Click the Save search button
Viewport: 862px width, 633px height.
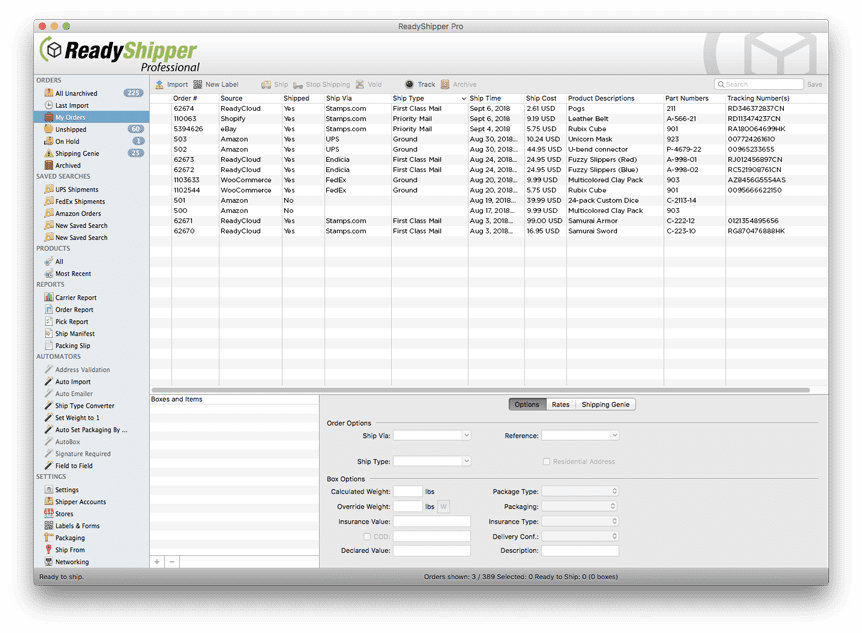(x=815, y=84)
